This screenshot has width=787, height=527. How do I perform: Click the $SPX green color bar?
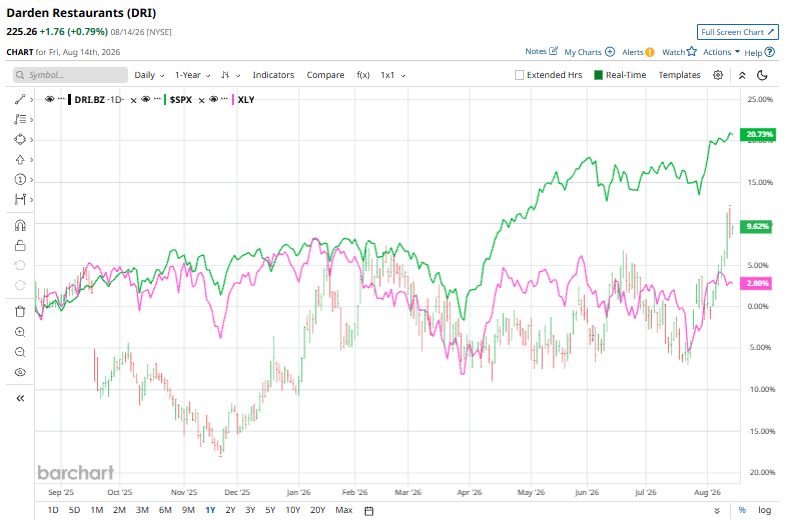click(x=165, y=99)
